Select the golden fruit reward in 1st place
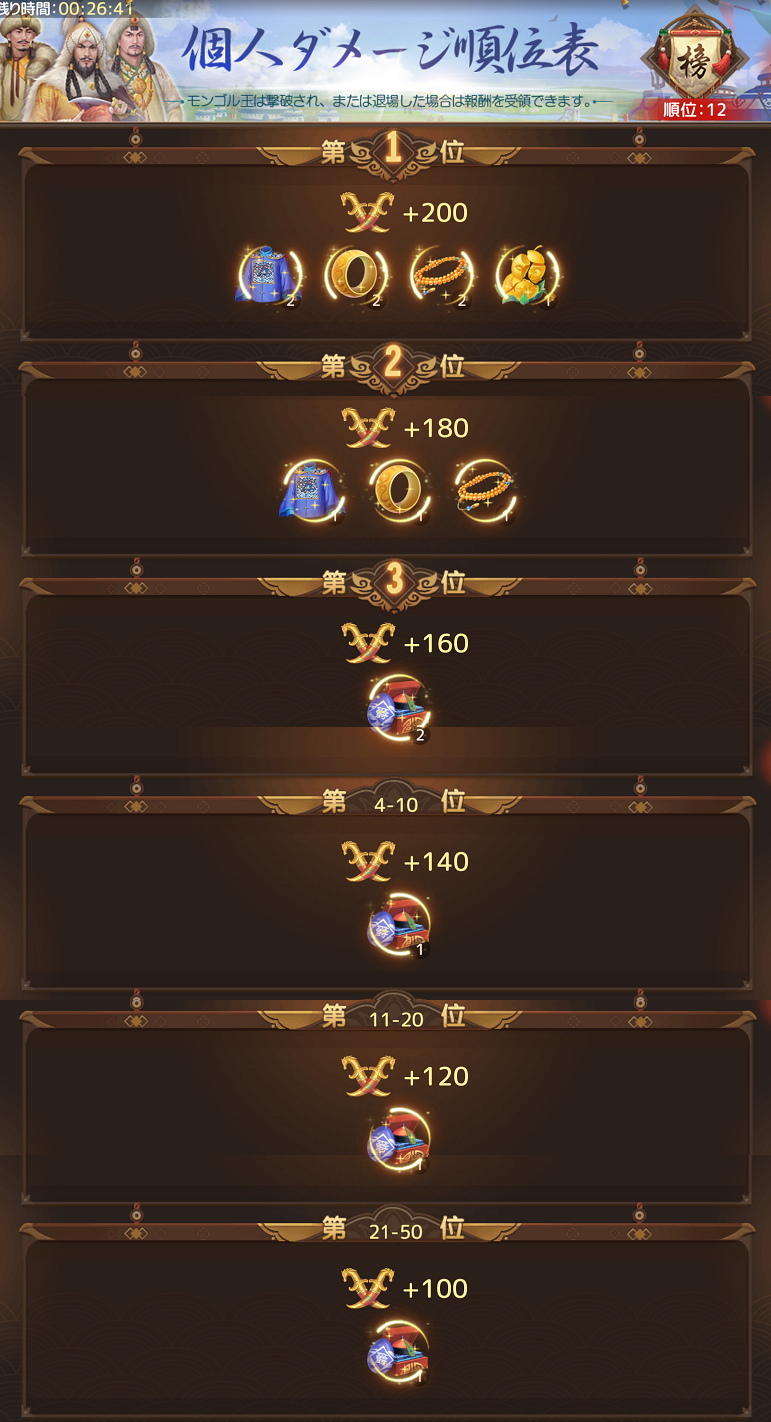Viewport: 771px width, 1422px height. point(528,275)
